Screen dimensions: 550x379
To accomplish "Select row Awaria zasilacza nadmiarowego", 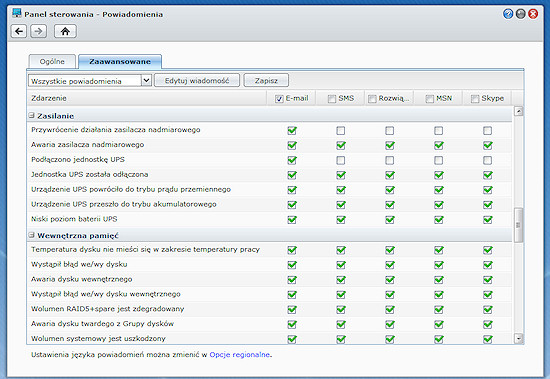I will [x=269, y=145].
